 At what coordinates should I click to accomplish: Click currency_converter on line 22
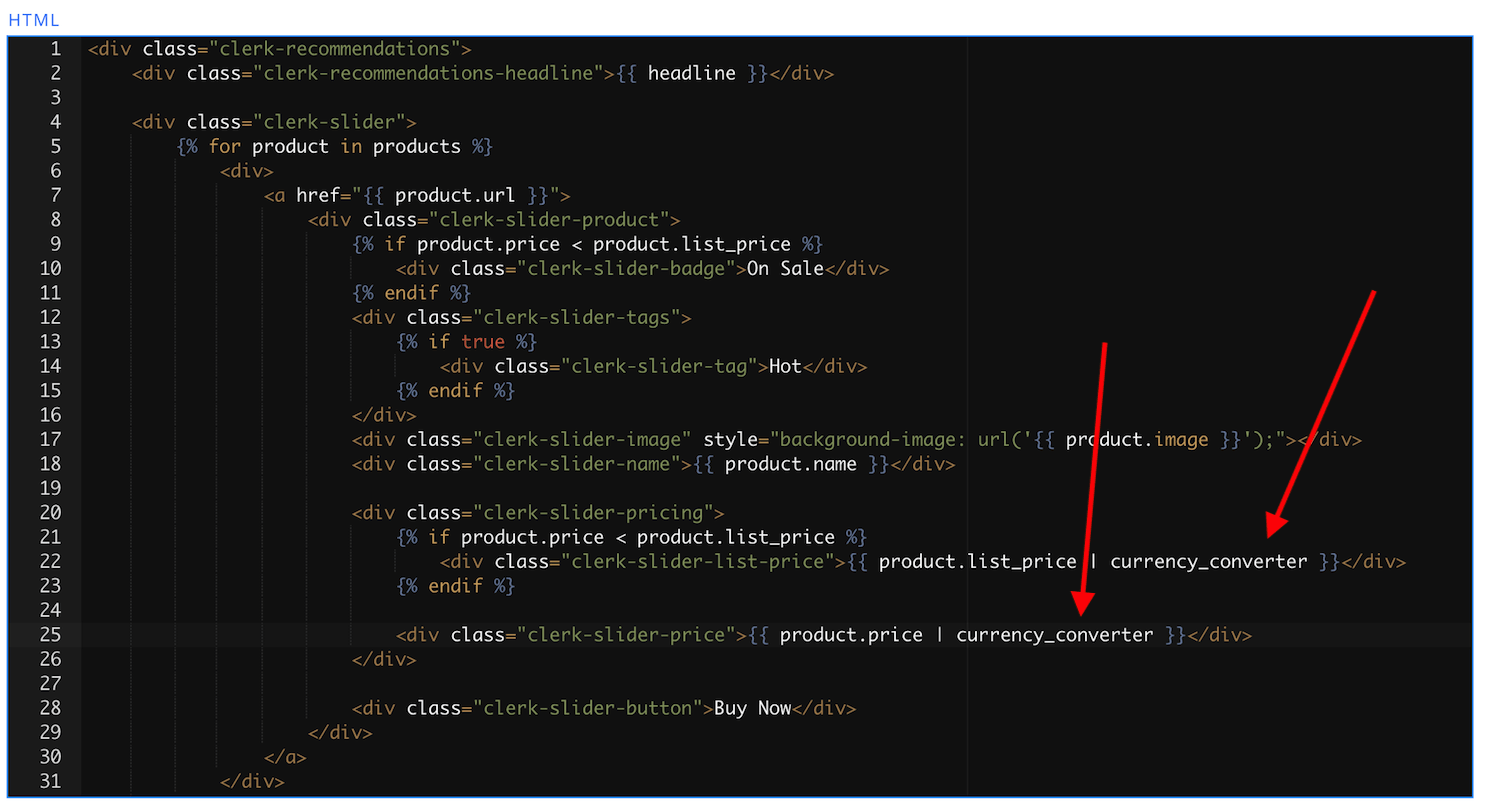pyautogui.click(x=1208, y=562)
